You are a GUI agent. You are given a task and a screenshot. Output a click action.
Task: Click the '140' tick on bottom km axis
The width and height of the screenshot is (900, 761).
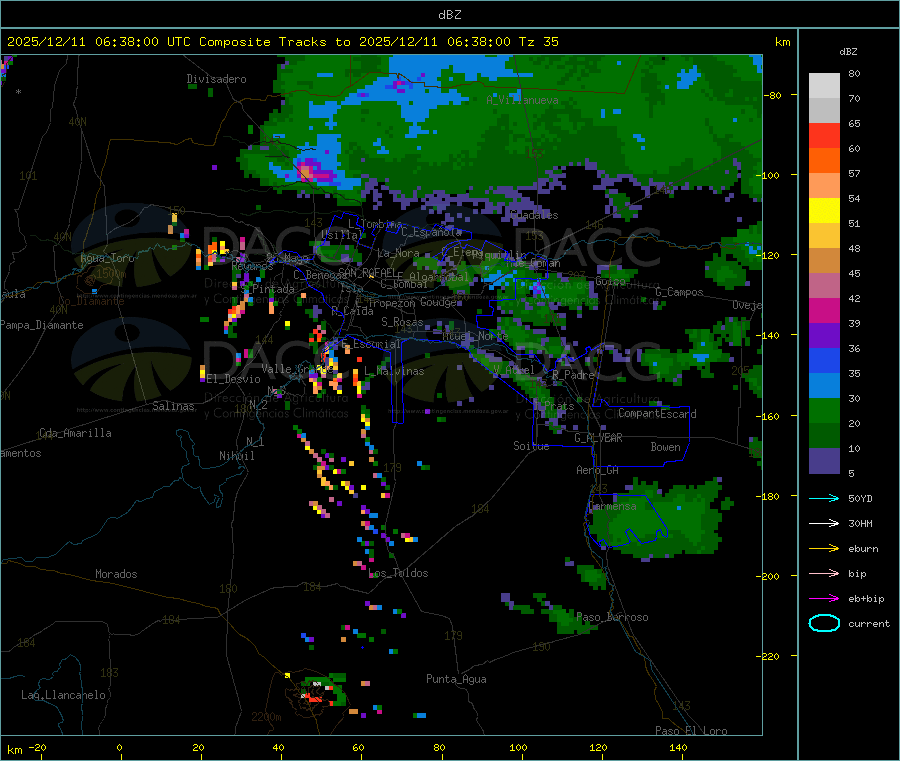[678, 747]
